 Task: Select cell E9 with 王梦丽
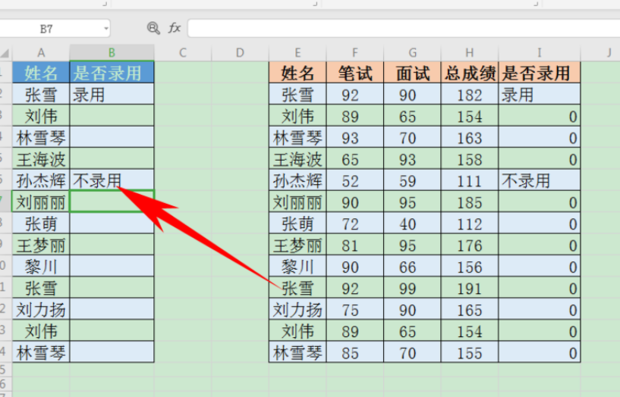[x=297, y=245]
